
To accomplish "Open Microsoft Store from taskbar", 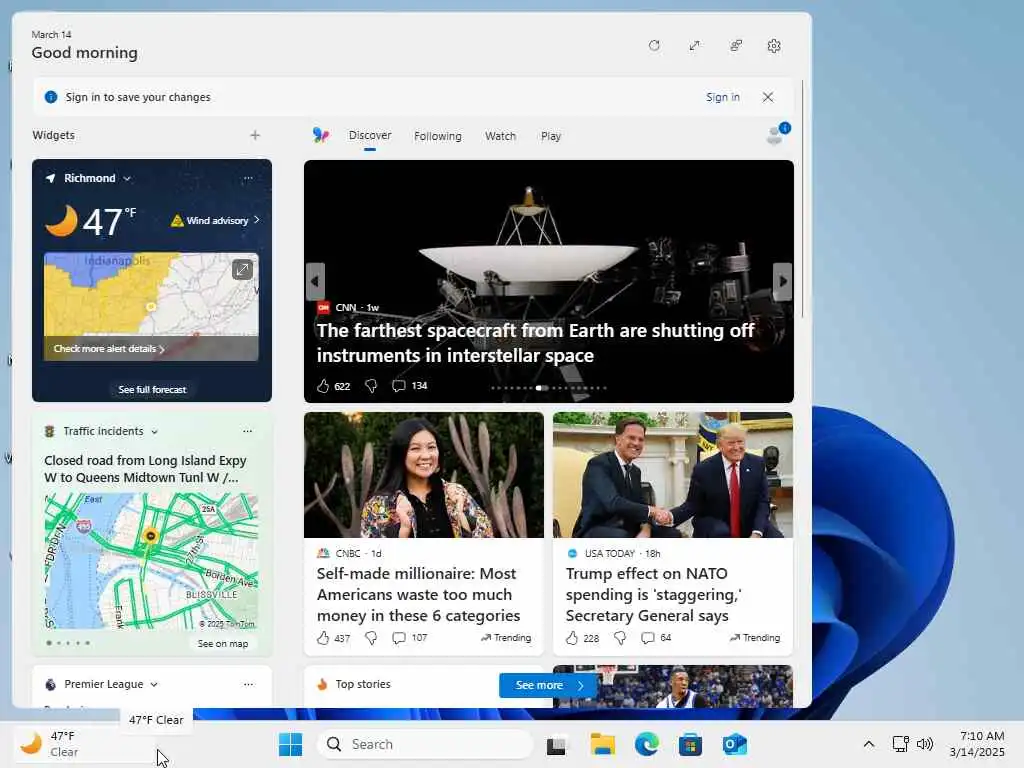I will pos(690,744).
